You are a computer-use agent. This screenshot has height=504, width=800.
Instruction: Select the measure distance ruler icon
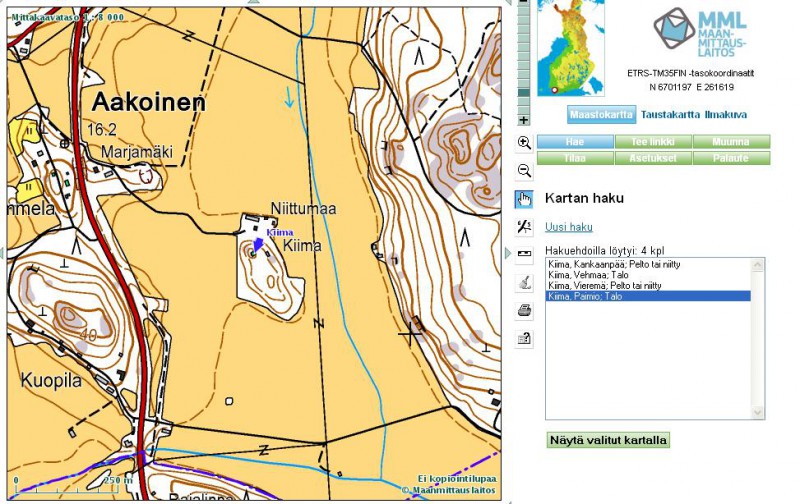coord(524,255)
